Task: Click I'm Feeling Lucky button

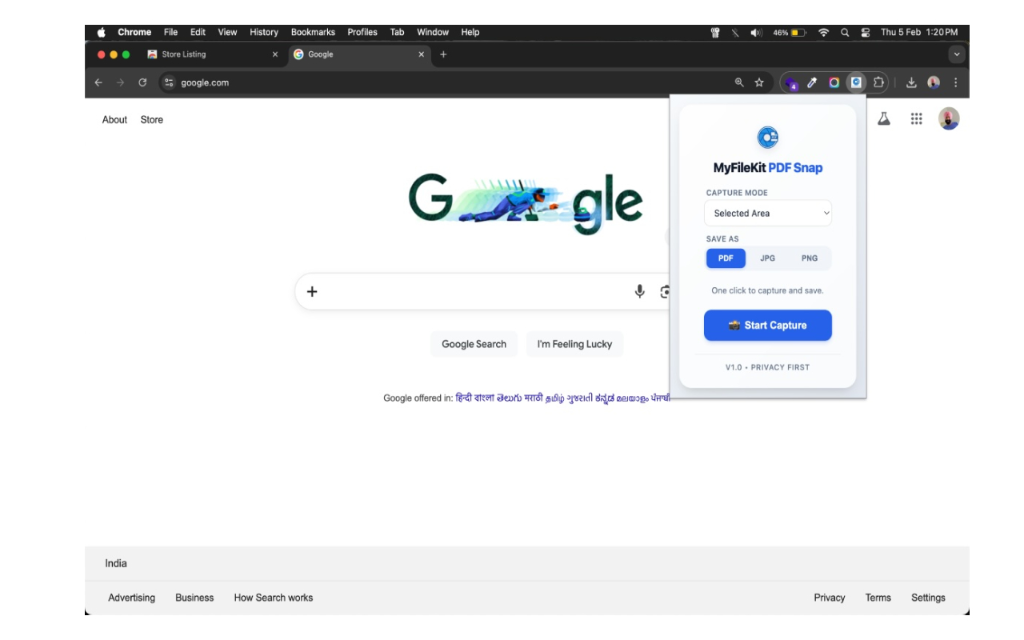Action: tap(575, 344)
